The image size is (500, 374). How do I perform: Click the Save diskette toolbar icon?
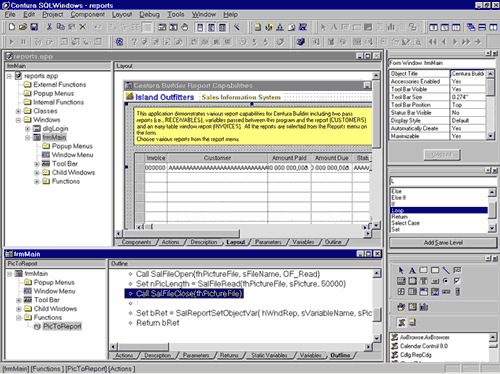pos(34,27)
